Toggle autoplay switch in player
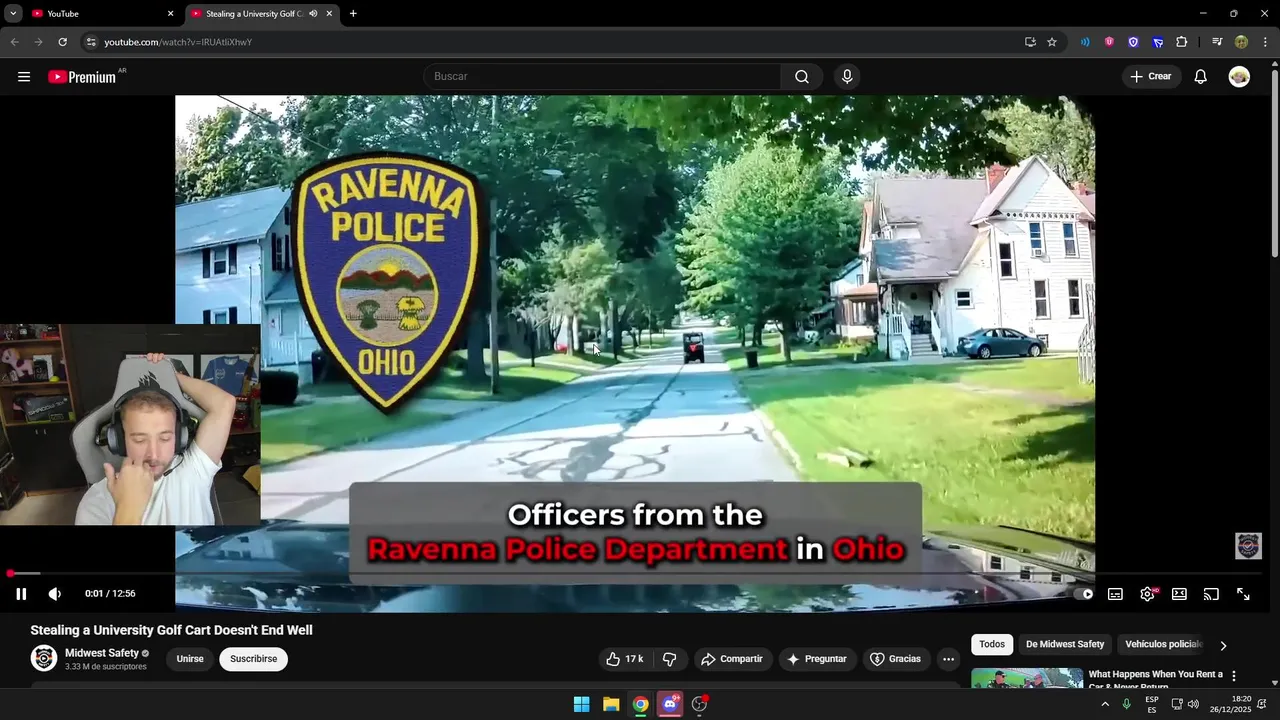Image resolution: width=1280 pixels, height=720 pixels. point(1084,594)
